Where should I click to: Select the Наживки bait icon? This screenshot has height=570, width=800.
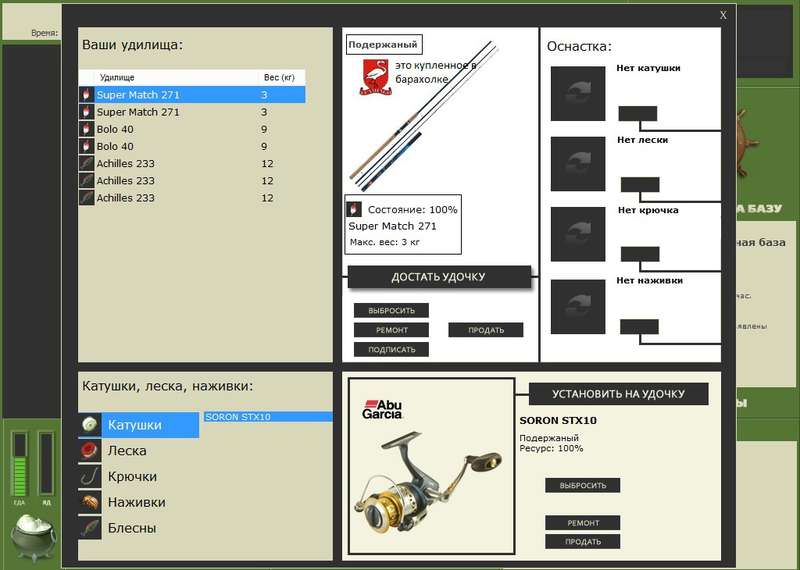click(90, 502)
